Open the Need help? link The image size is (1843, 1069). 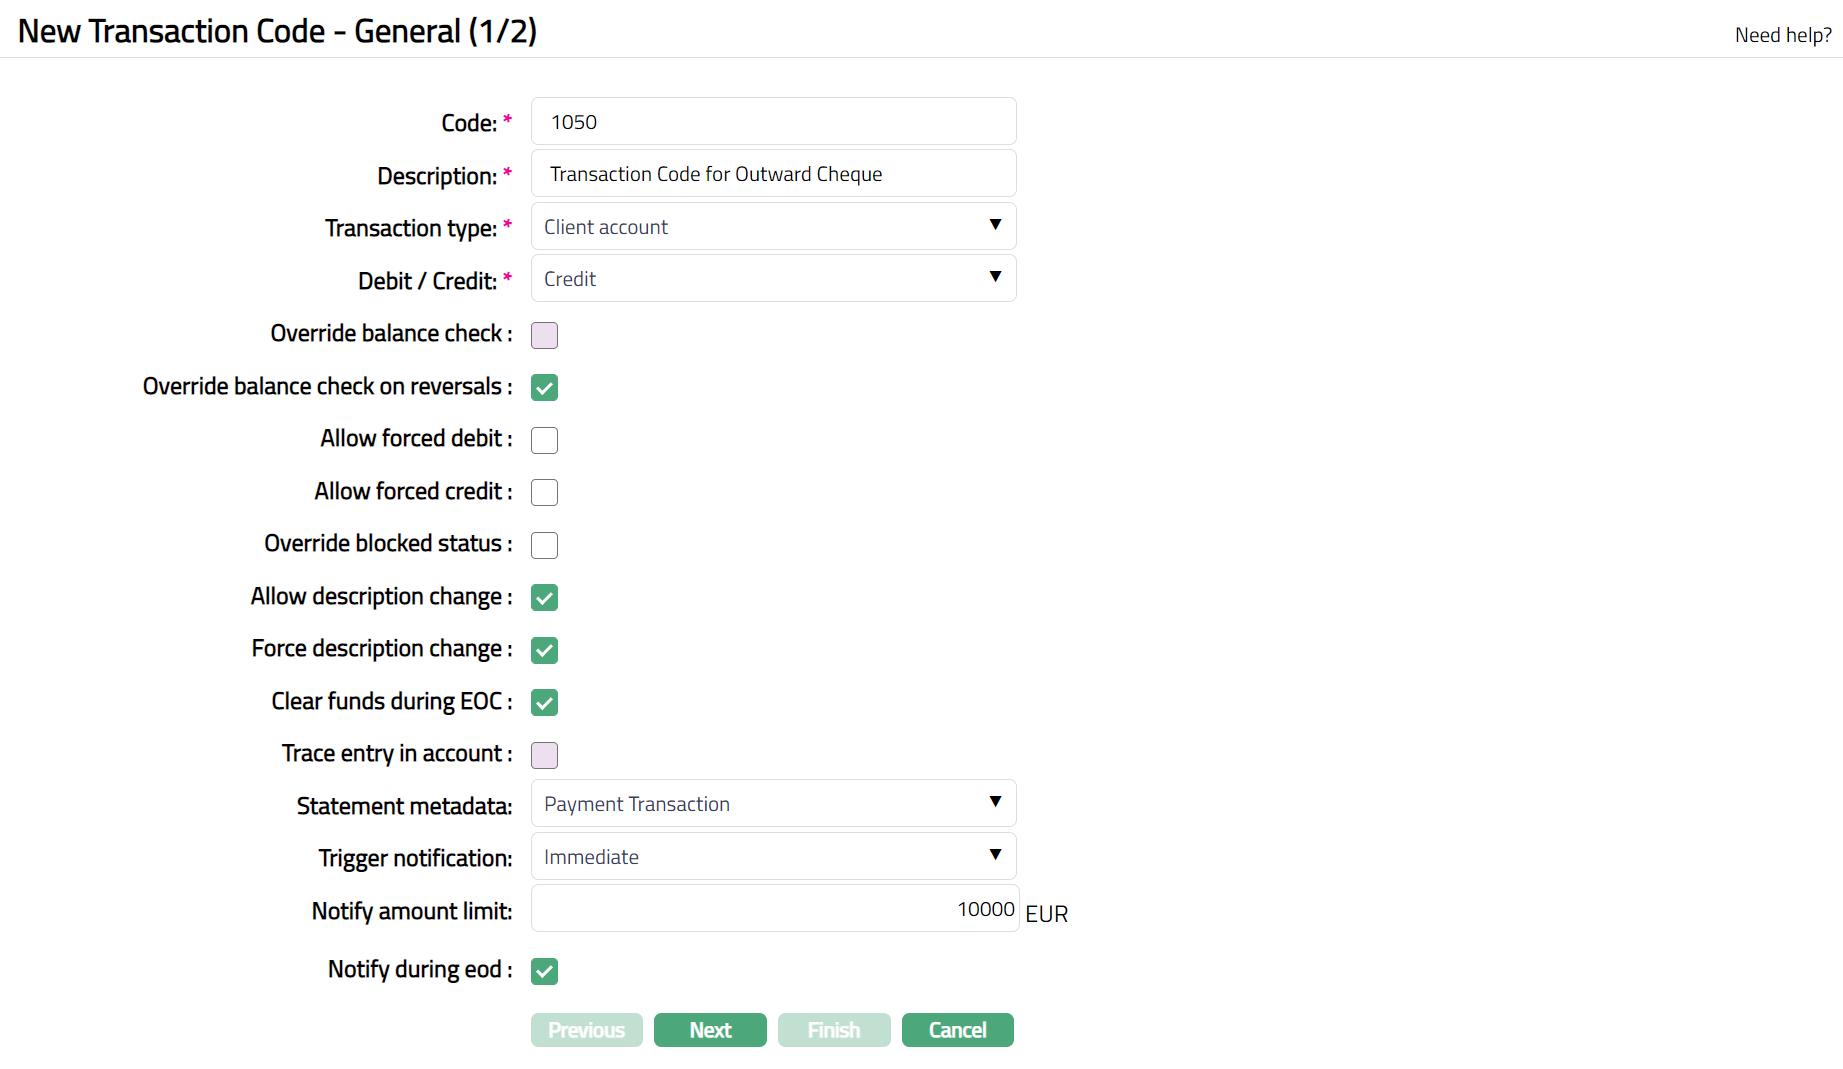(x=1782, y=35)
